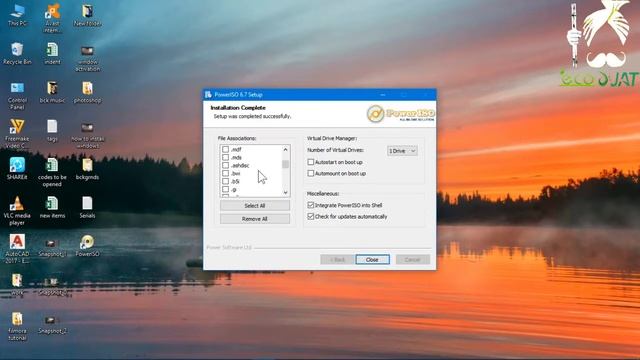Launch AutoCAD 2017 desktop shortcut

coord(17,249)
